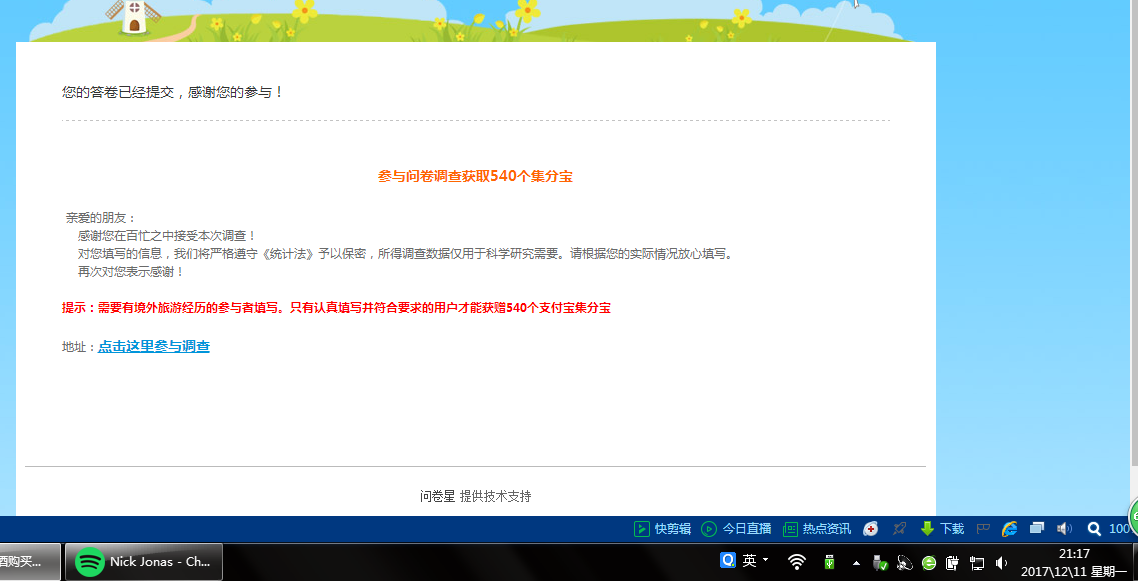
Task: Click safely remove hardware tray icon
Action: (x=880, y=562)
